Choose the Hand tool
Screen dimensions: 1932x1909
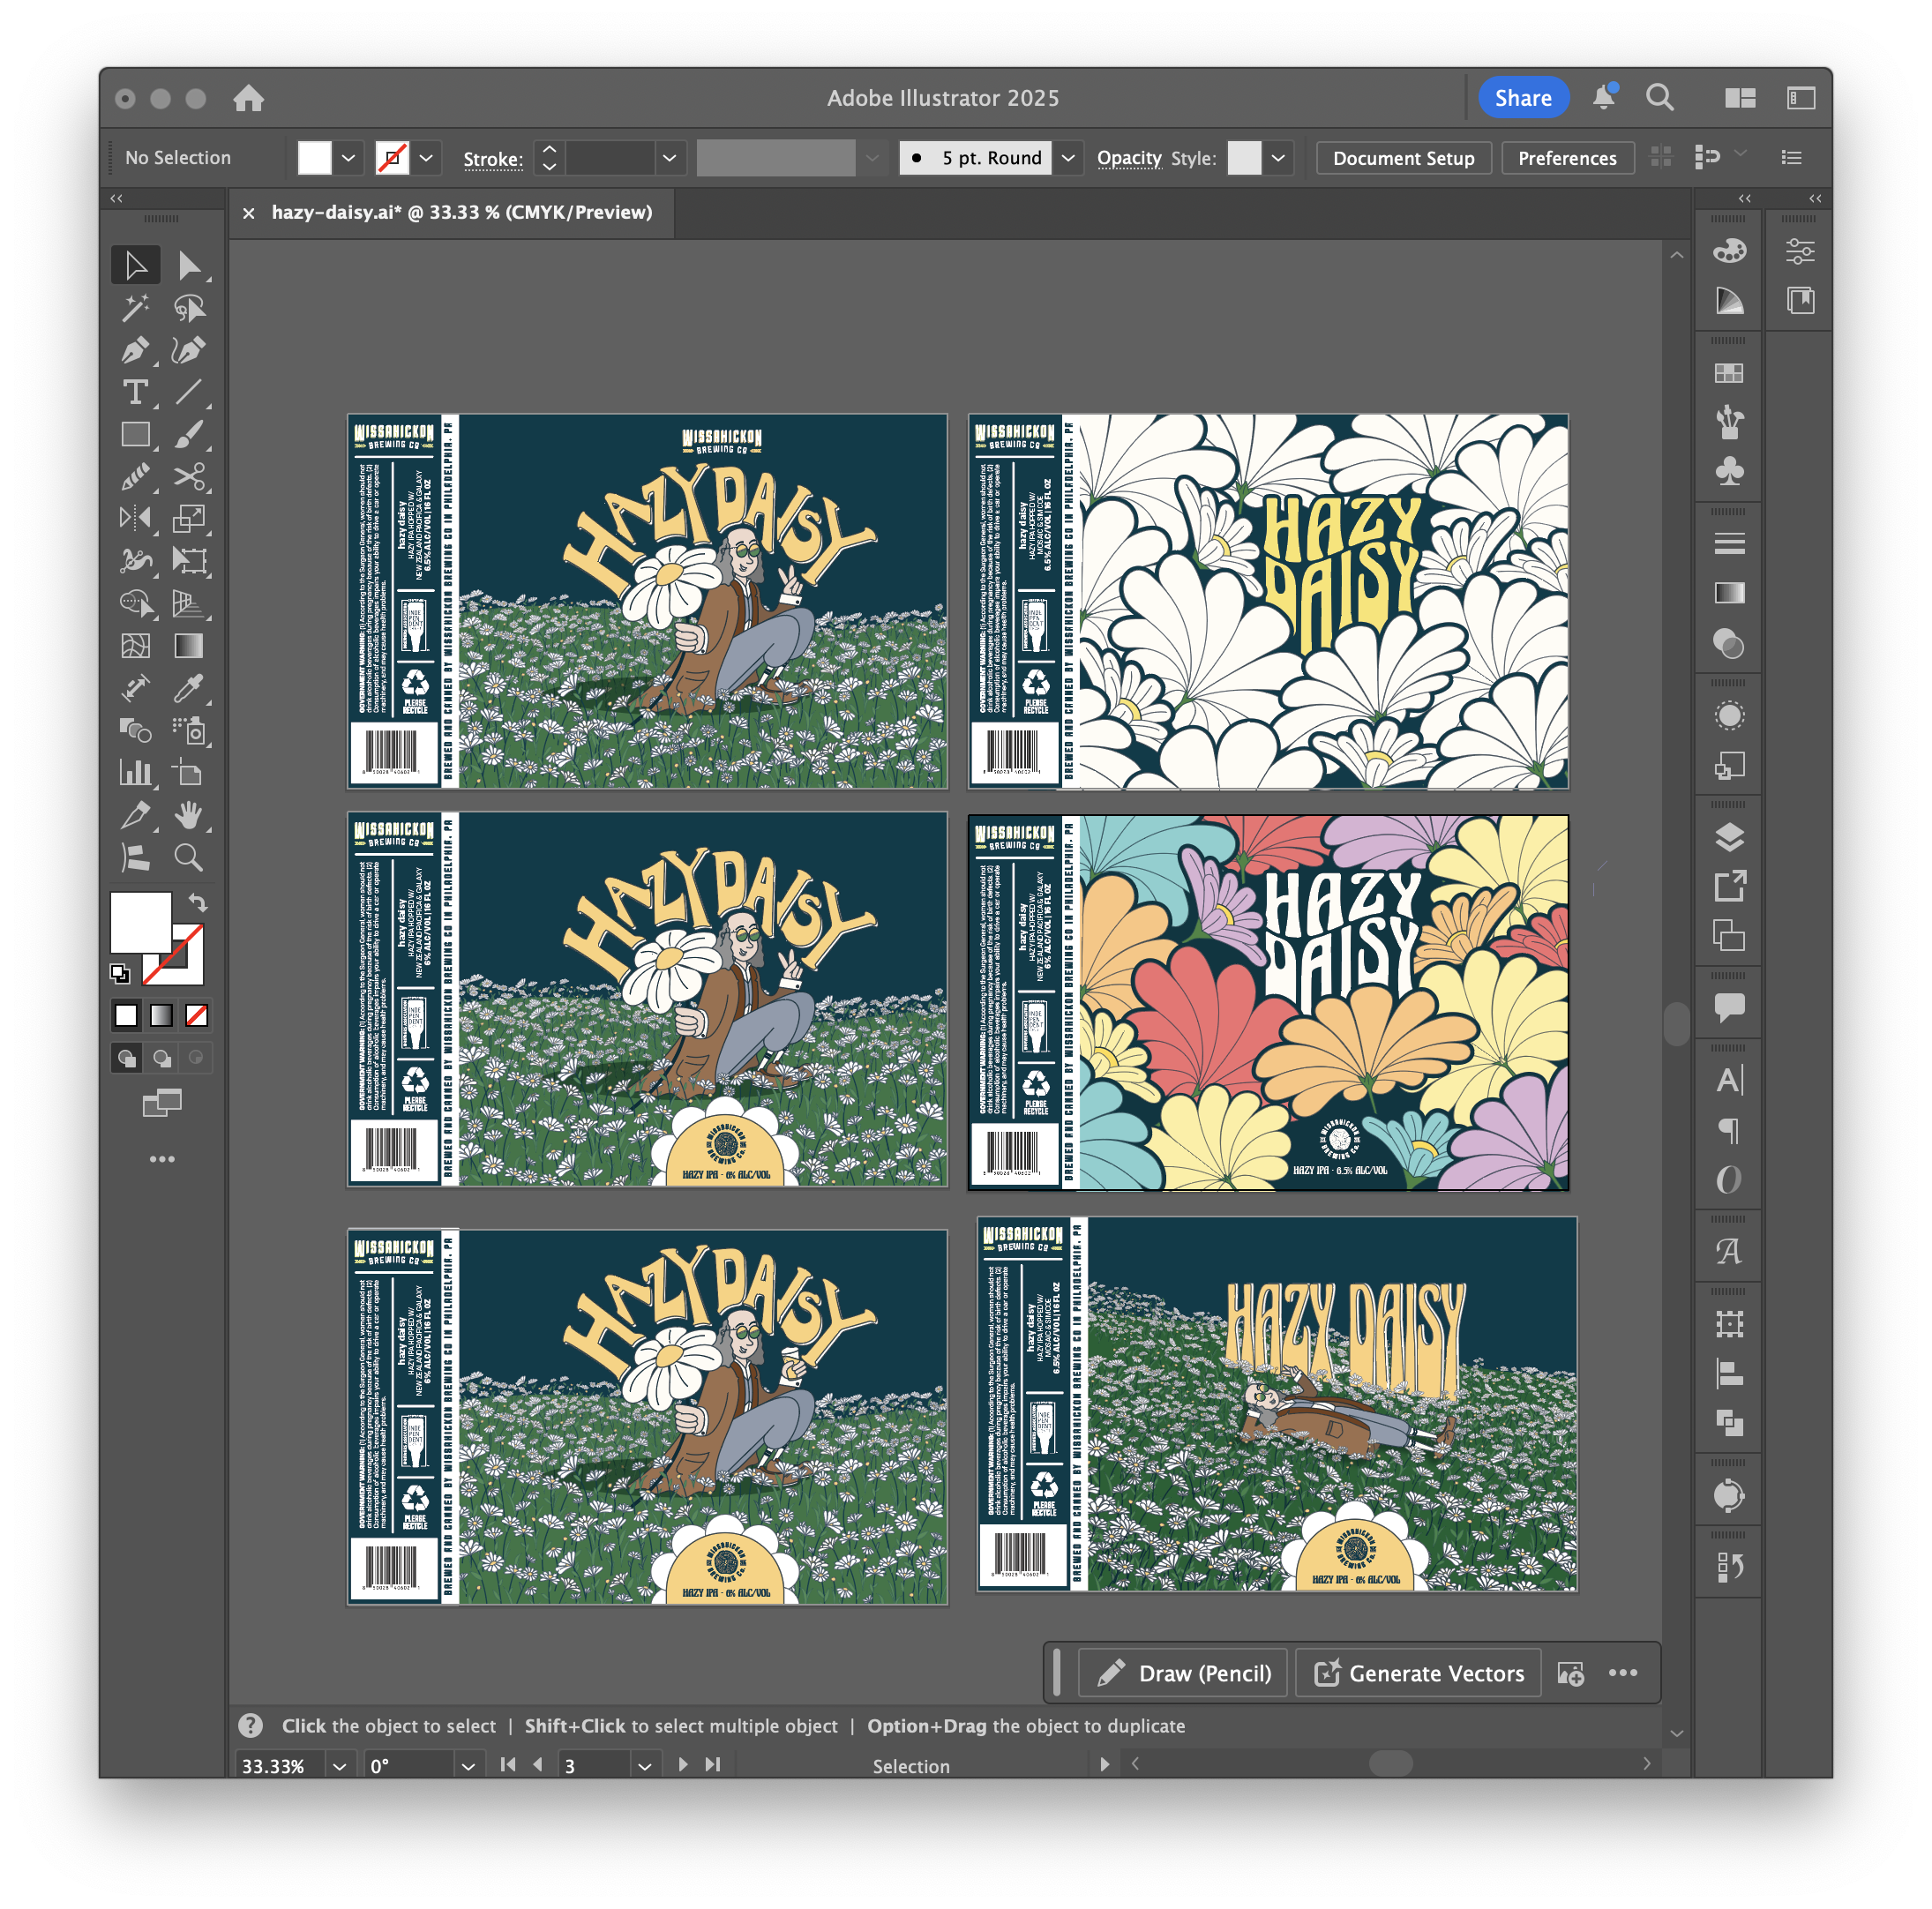[189, 815]
